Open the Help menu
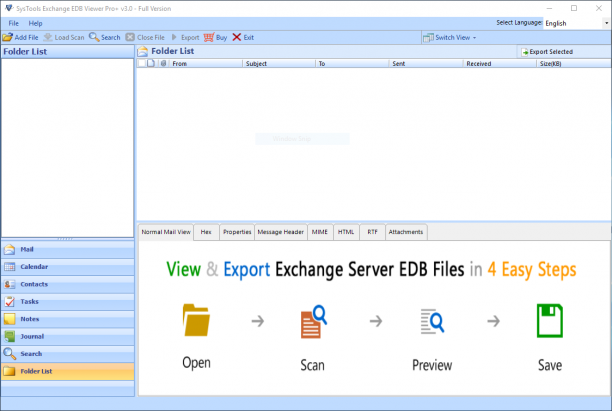Image resolution: width=612 pixels, height=411 pixels. coord(35,23)
